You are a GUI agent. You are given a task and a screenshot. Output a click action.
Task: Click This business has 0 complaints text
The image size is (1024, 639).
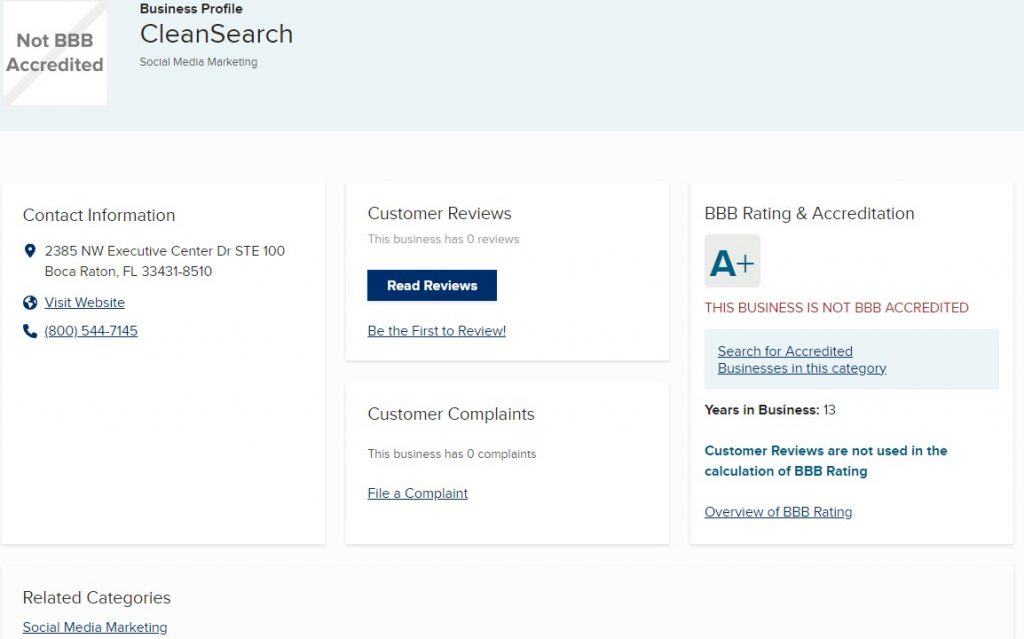(x=452, y=454)
